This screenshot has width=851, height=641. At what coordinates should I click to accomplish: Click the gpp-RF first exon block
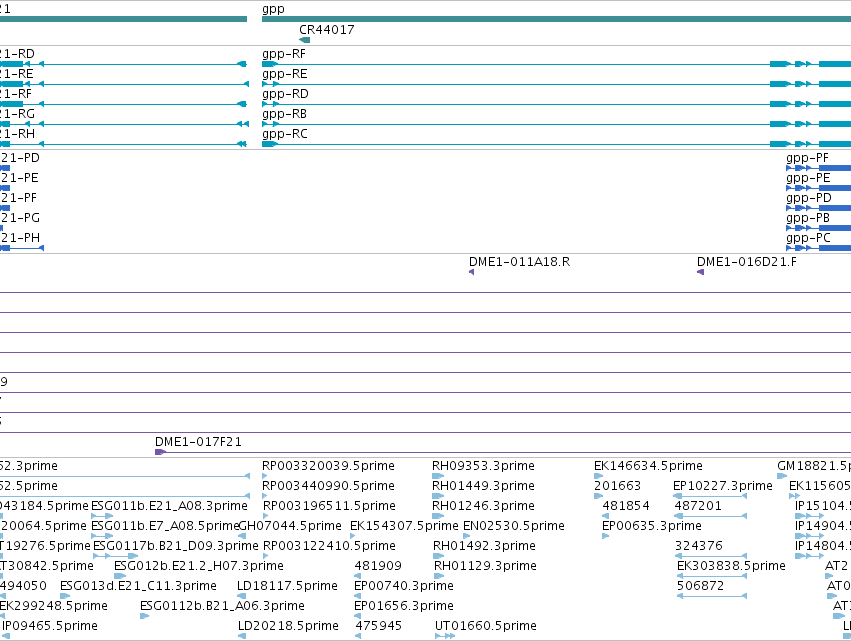pyautogui.click(x=269, y=65)
